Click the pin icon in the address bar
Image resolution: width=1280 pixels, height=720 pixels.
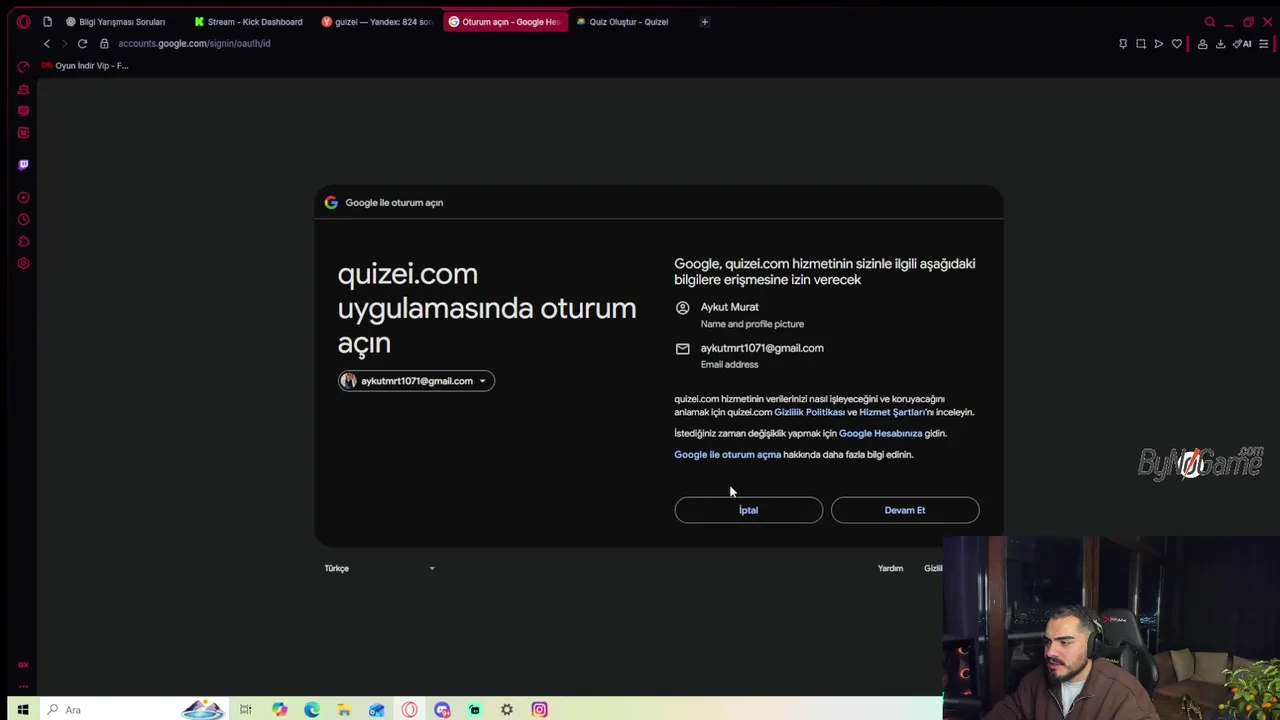1123,44
